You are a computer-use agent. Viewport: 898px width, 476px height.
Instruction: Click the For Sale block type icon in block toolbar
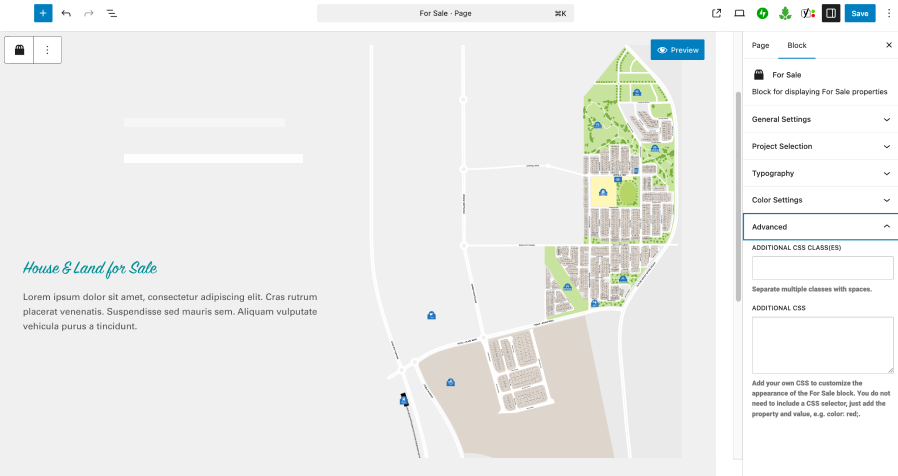(x=19, y=50)
